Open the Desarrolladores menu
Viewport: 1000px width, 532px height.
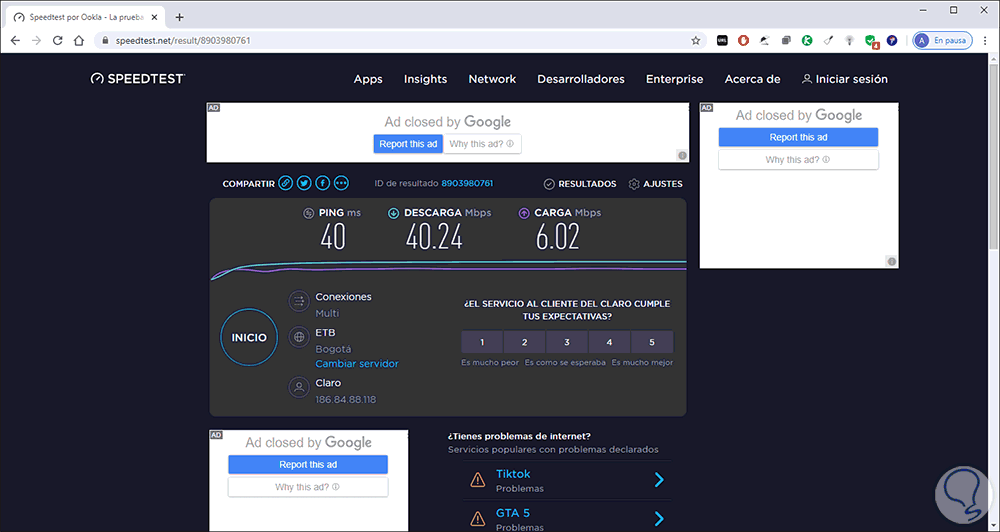coord(581,79)
